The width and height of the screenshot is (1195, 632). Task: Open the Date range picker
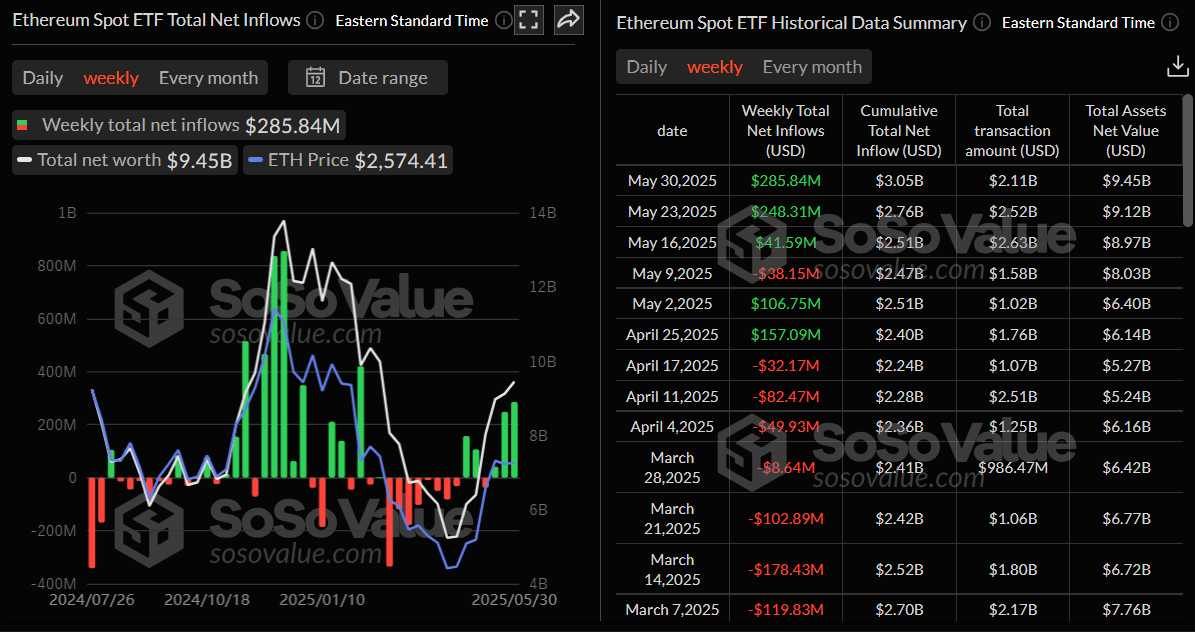click(367, 77)
